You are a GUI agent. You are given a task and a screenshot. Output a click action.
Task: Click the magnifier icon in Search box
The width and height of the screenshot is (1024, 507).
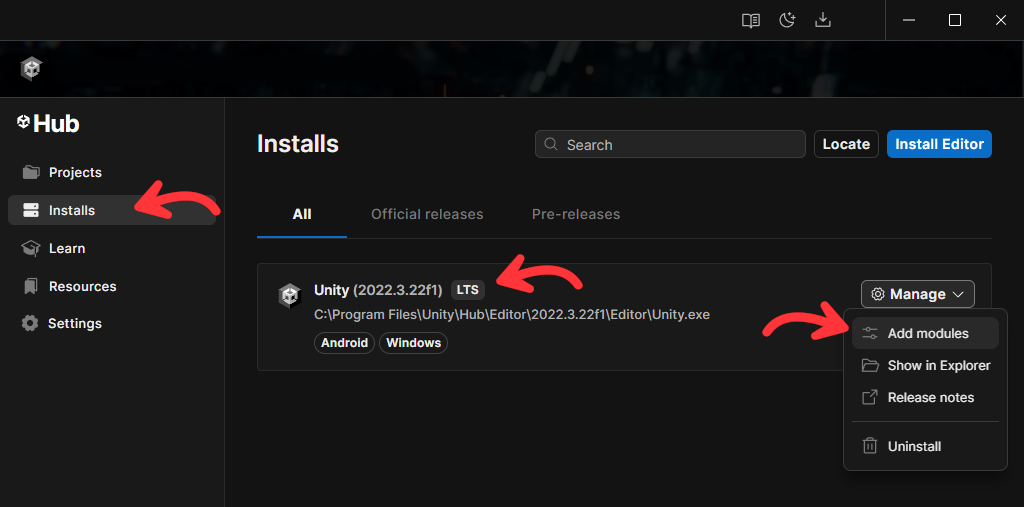click(x=551, y=144)
